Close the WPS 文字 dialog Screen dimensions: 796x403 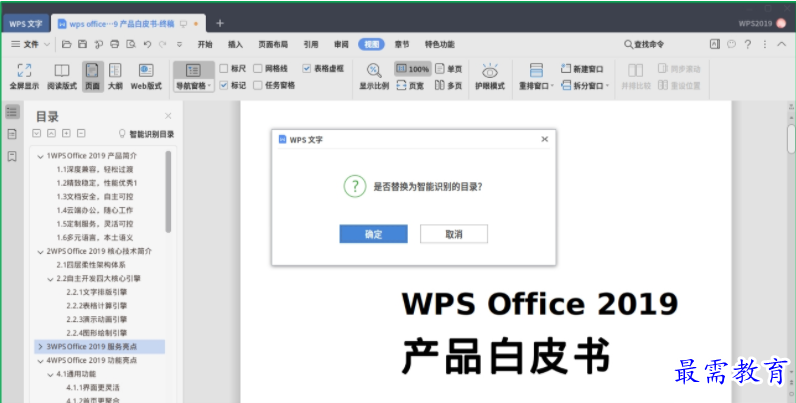pyautogui.click(x=544, y=139)
